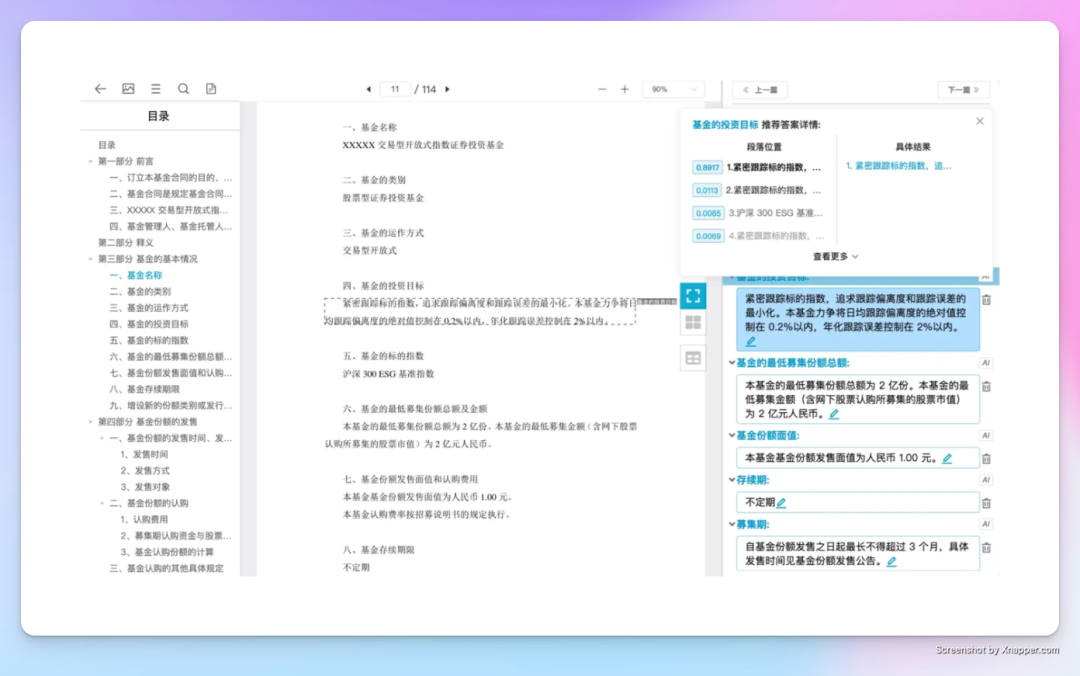Screen dimensions: 1080x676
Task: Edit the fund share face value answer
Action: 948,458
